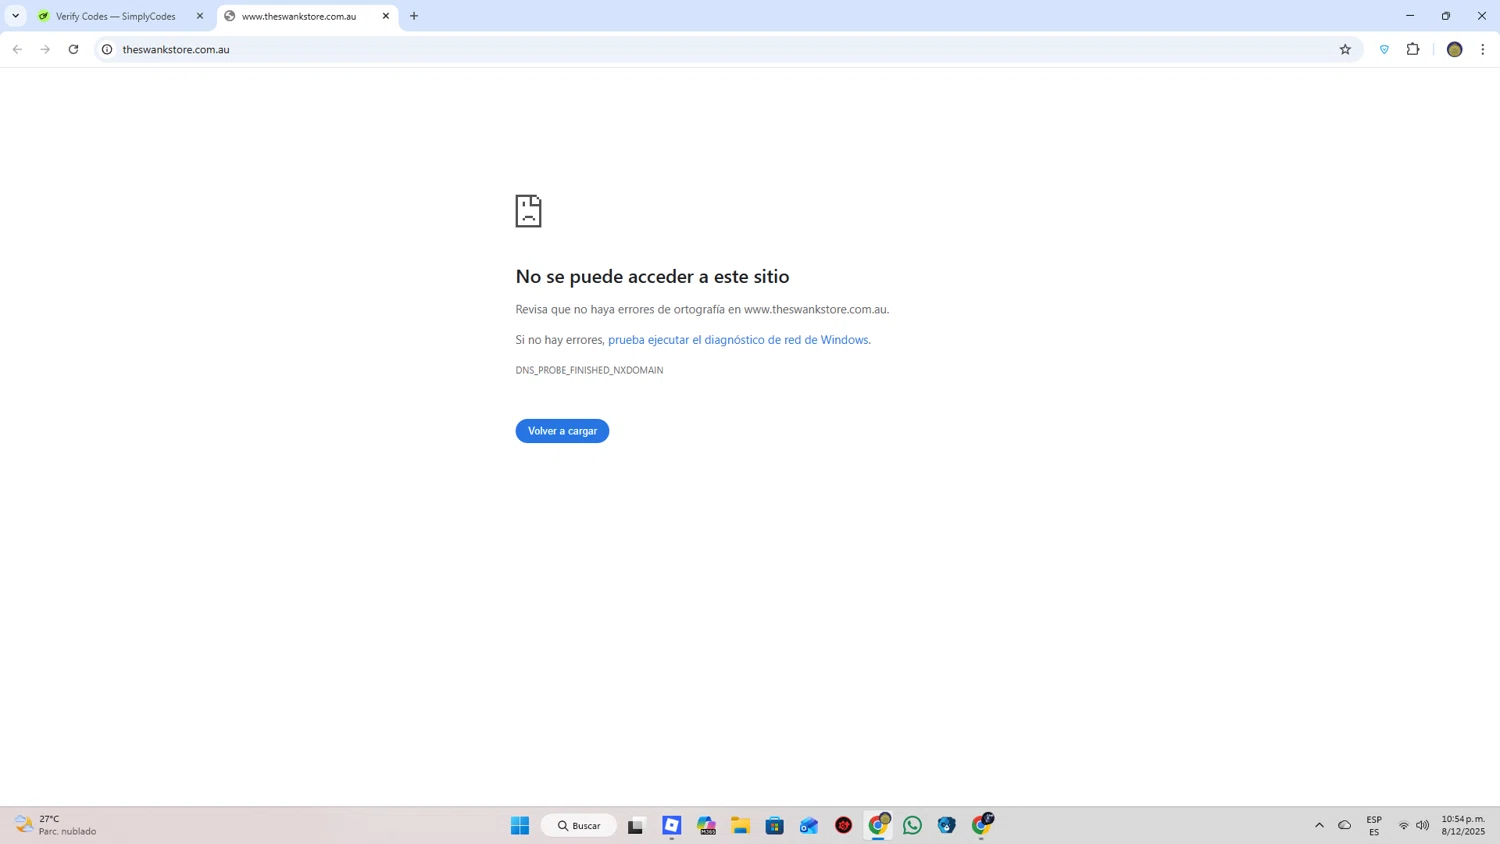Open the clock showing 10:54 p.m.

1463,825
